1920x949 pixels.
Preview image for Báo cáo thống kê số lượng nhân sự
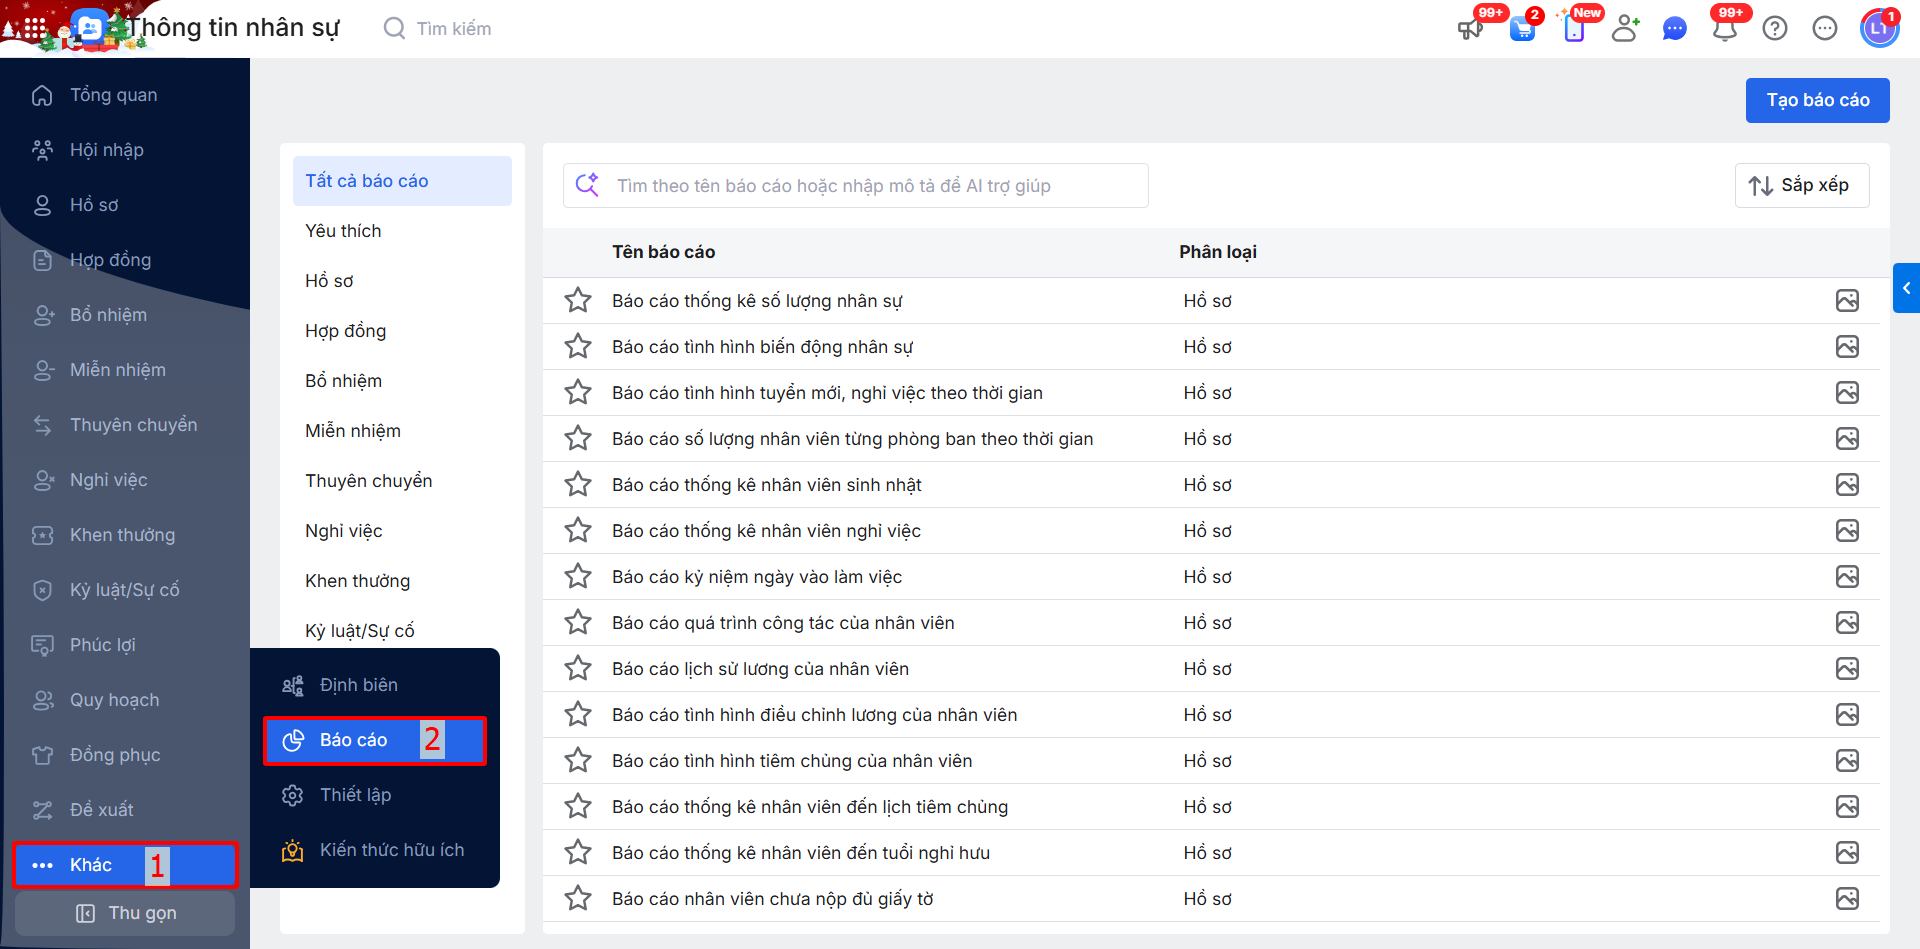pyautogui.click(x=1847, y=301)
